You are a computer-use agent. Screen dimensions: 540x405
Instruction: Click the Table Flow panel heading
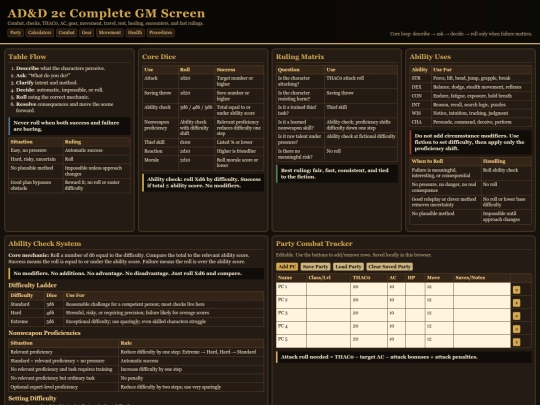[27, 57]
